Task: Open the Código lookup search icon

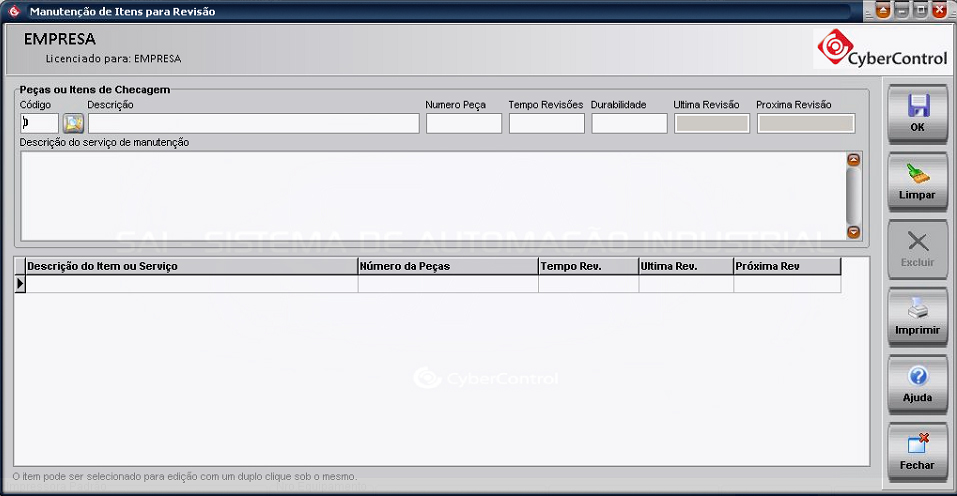Action: (x=73, y=123)
